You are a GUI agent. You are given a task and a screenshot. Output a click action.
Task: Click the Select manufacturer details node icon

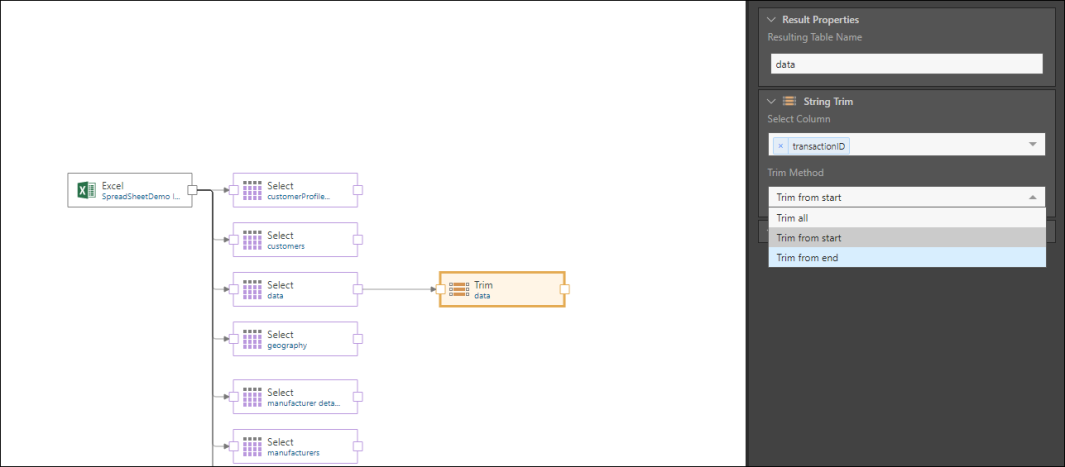[x=251, y=397]
